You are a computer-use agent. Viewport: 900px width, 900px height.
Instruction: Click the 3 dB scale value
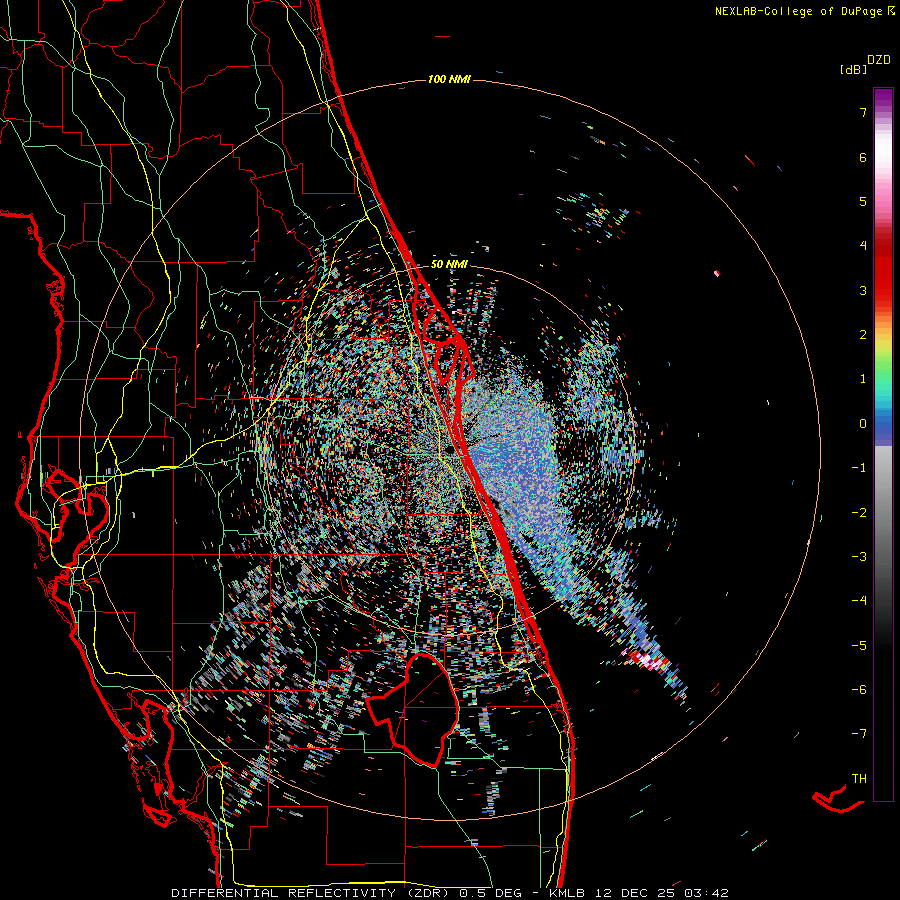pyautogui.click(x=863, y=290)
